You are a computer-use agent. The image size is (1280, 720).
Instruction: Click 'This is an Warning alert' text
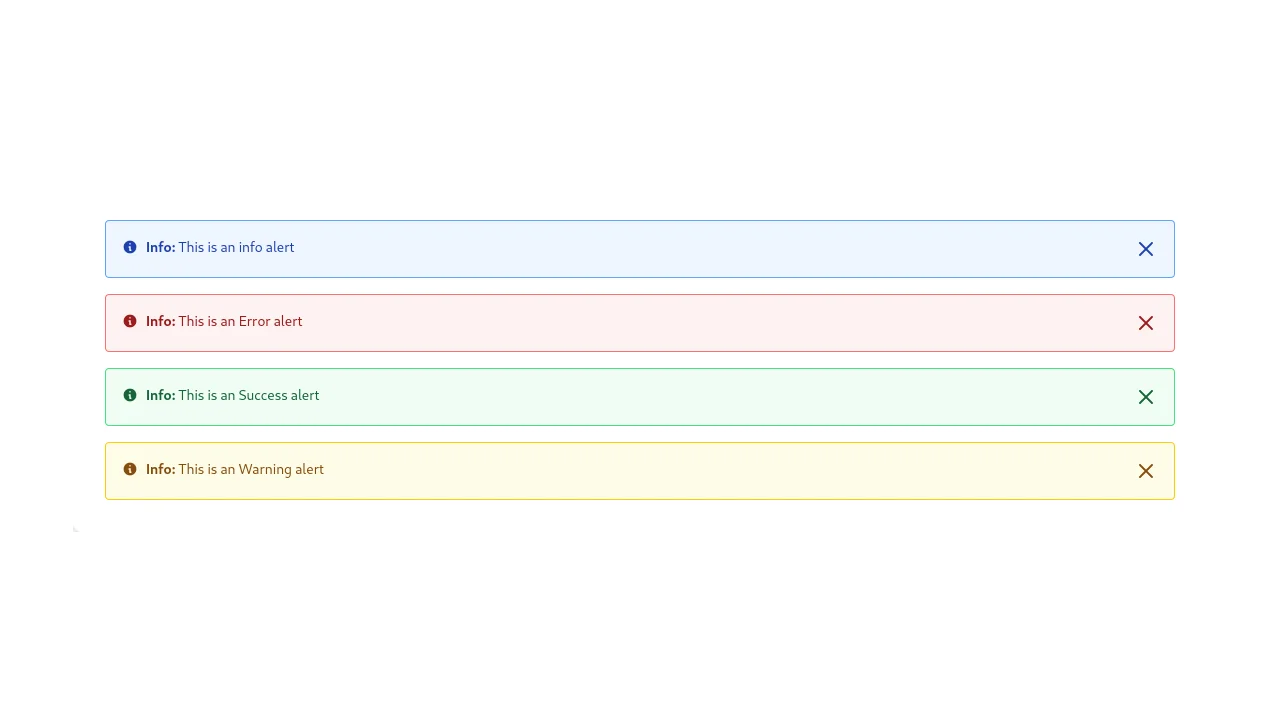pyautogui.click(x=251, y=469)
